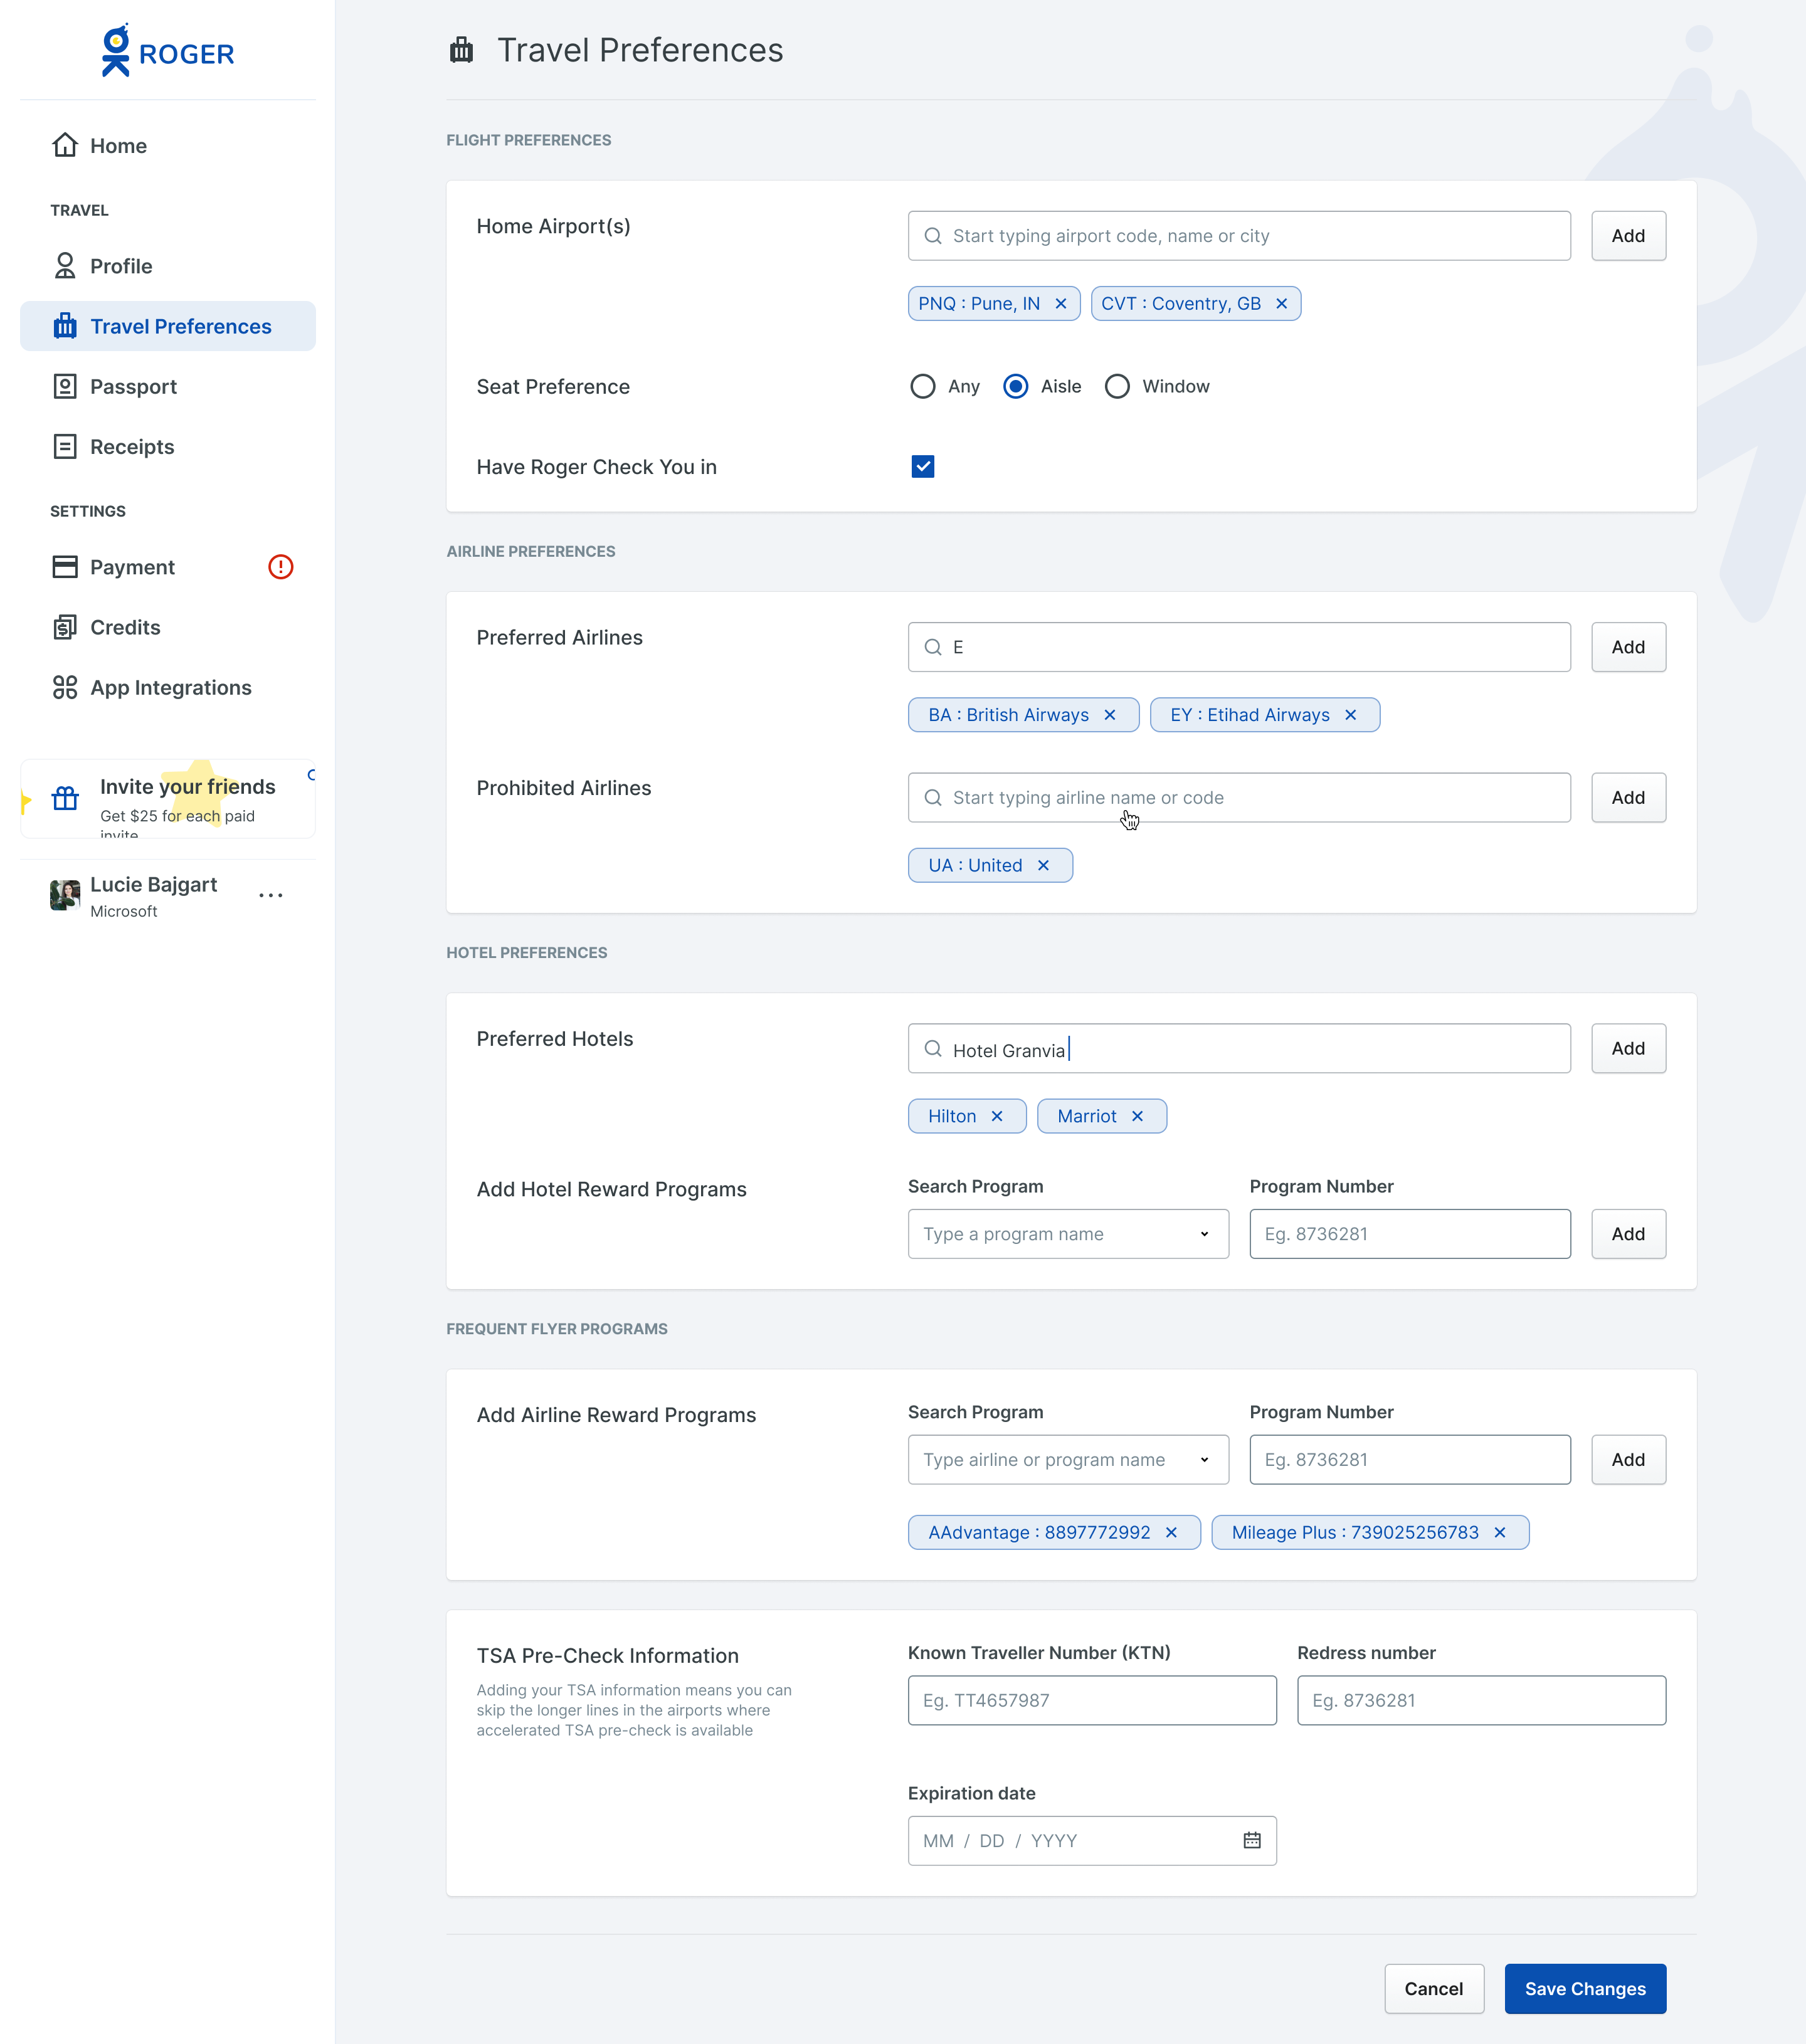Image resolution: width=1806 pixels, height=2044 pixels.
Task: Open the user options three-dot menu
Action: coord(270,896)
